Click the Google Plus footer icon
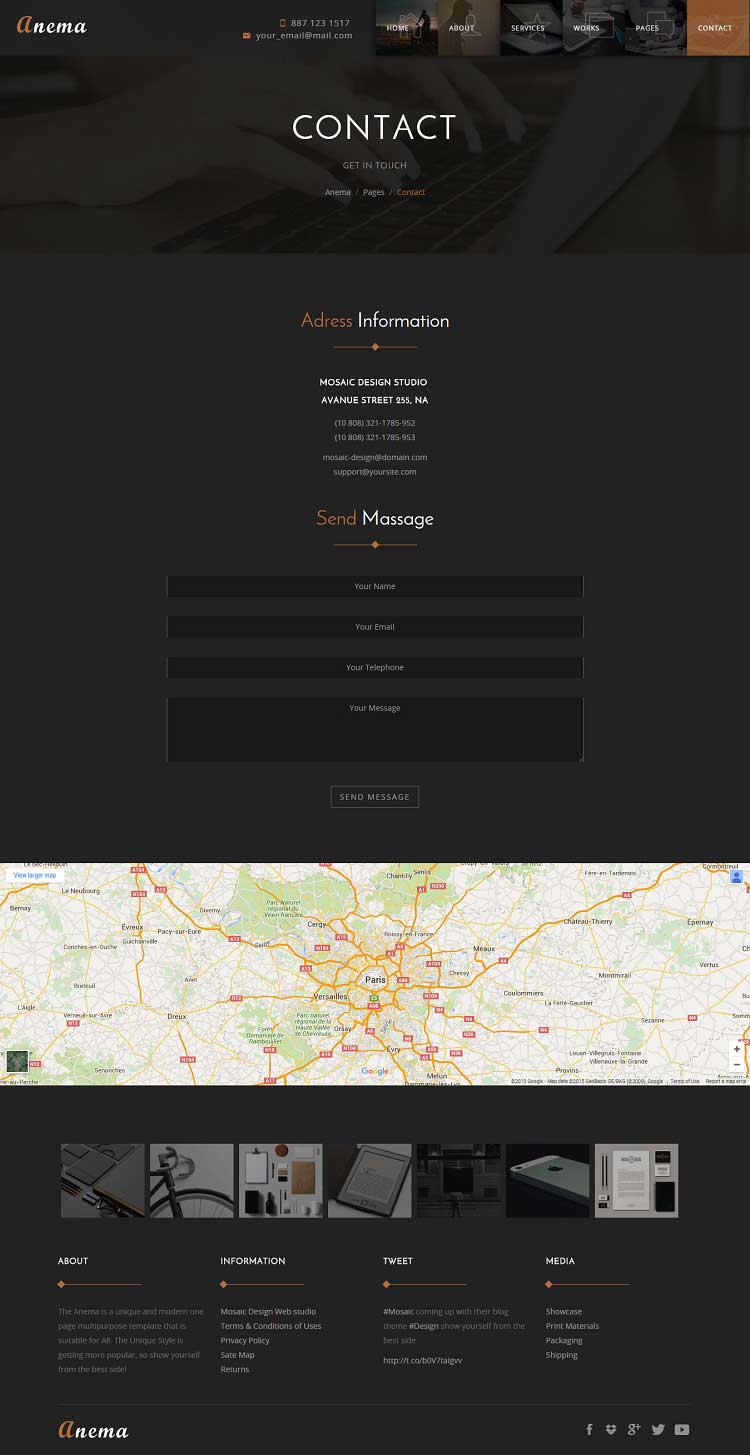The width and height of the screenshot is (750, 1455). (x=634, y=1430)
